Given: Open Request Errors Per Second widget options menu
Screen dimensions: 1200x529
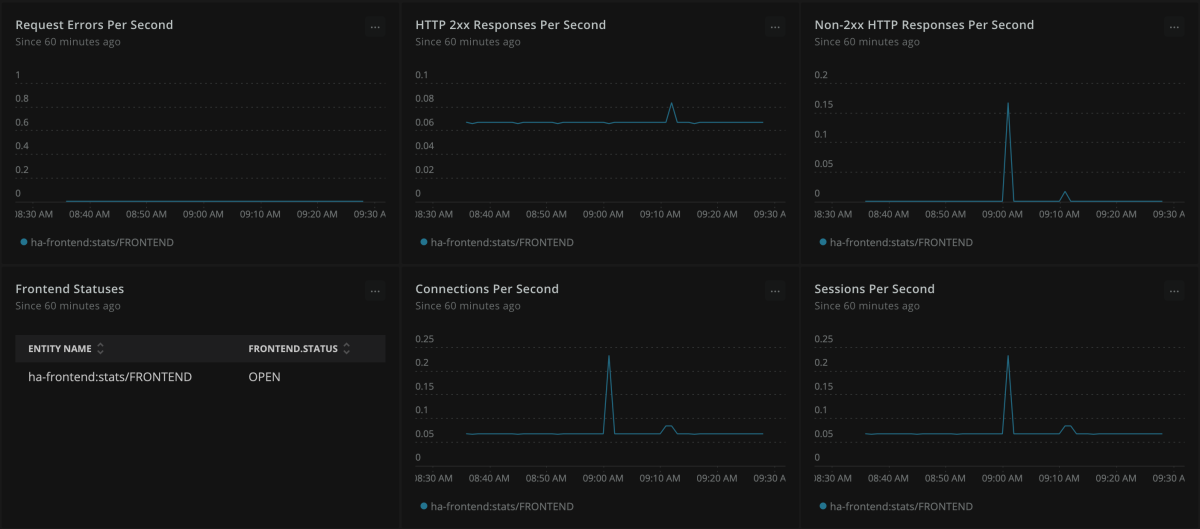Looking at the screenshot, I should 375,28.
